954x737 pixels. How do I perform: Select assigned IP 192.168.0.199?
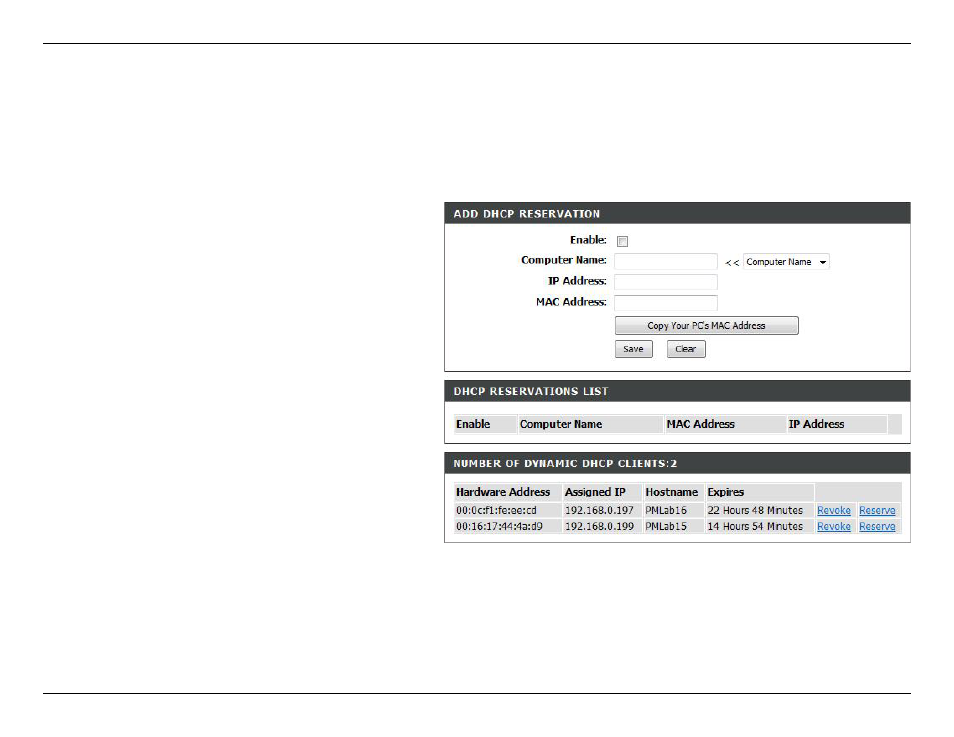(x=599, y=526)
